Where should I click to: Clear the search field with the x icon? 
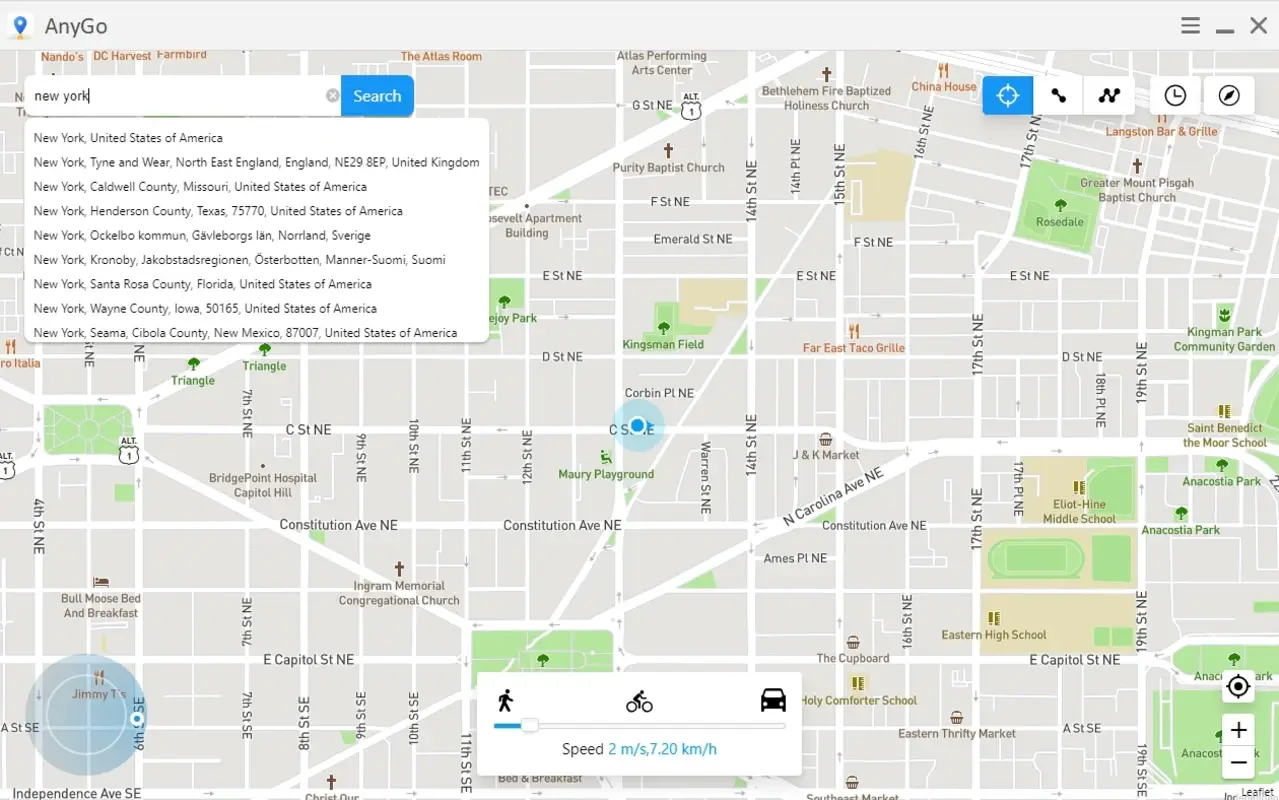pyautogui.click(x=331, y=95)
